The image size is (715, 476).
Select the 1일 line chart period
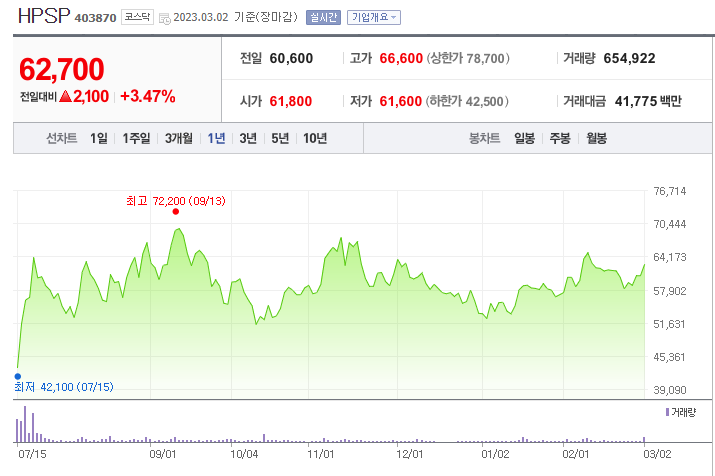point(98,139)
